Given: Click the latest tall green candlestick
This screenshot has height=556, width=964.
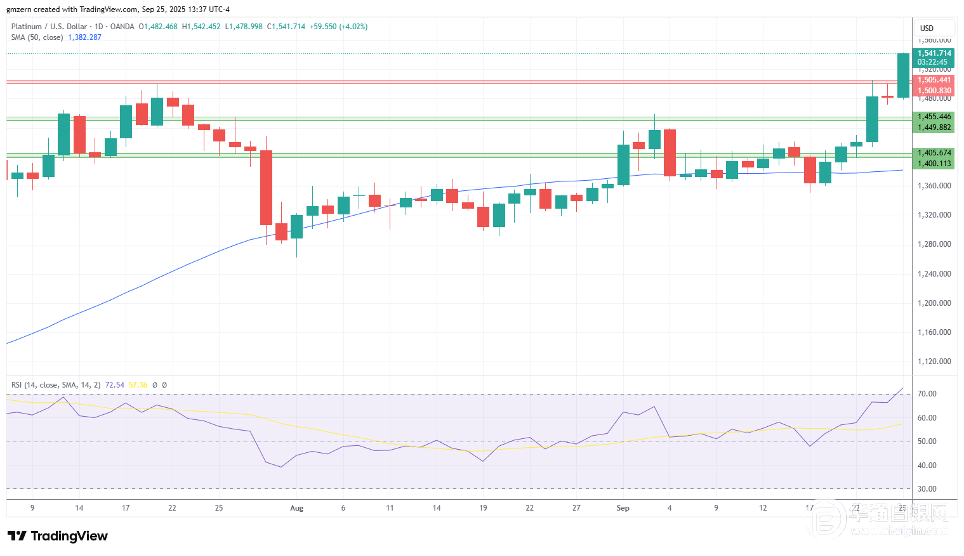Looking at the screenshot, I should pyautogui.click(x=904, y=75).
